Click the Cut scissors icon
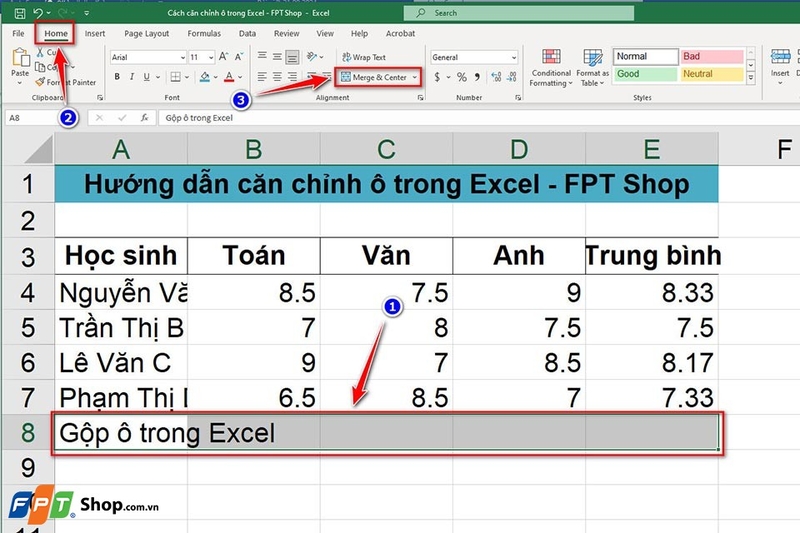 tap(40, 52)
